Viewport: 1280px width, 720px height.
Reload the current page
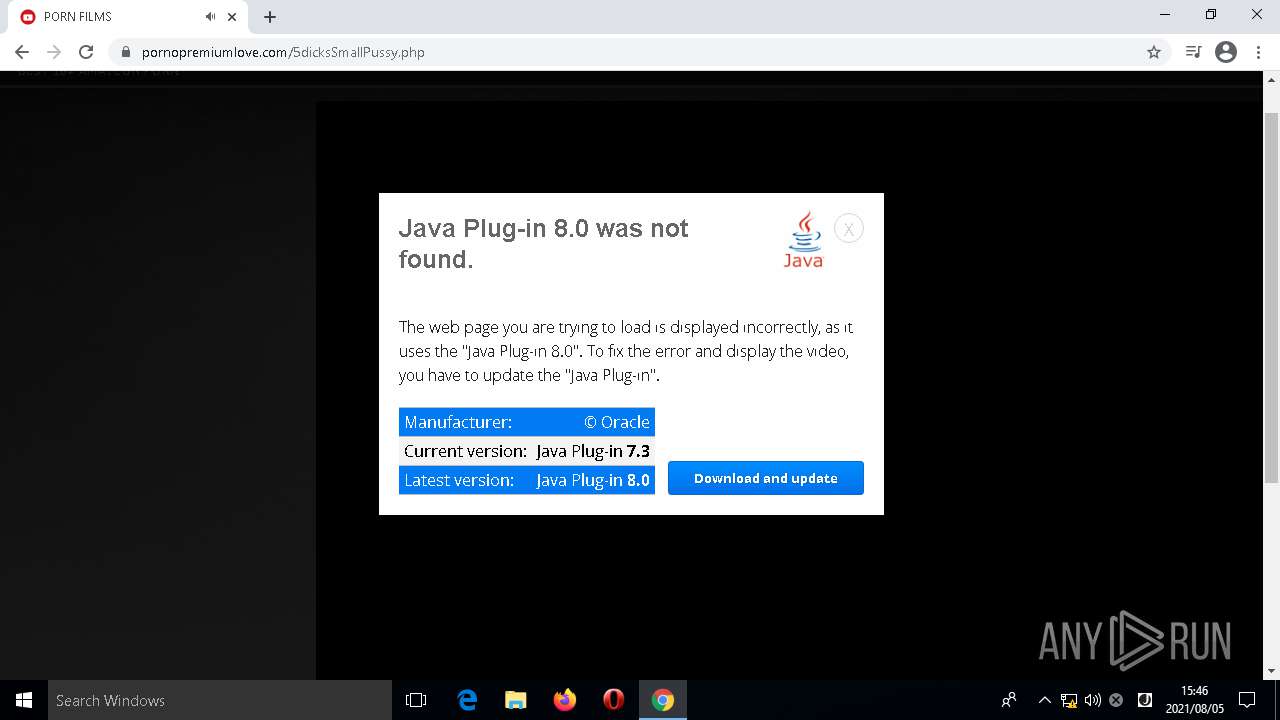[x=86, y=52]
